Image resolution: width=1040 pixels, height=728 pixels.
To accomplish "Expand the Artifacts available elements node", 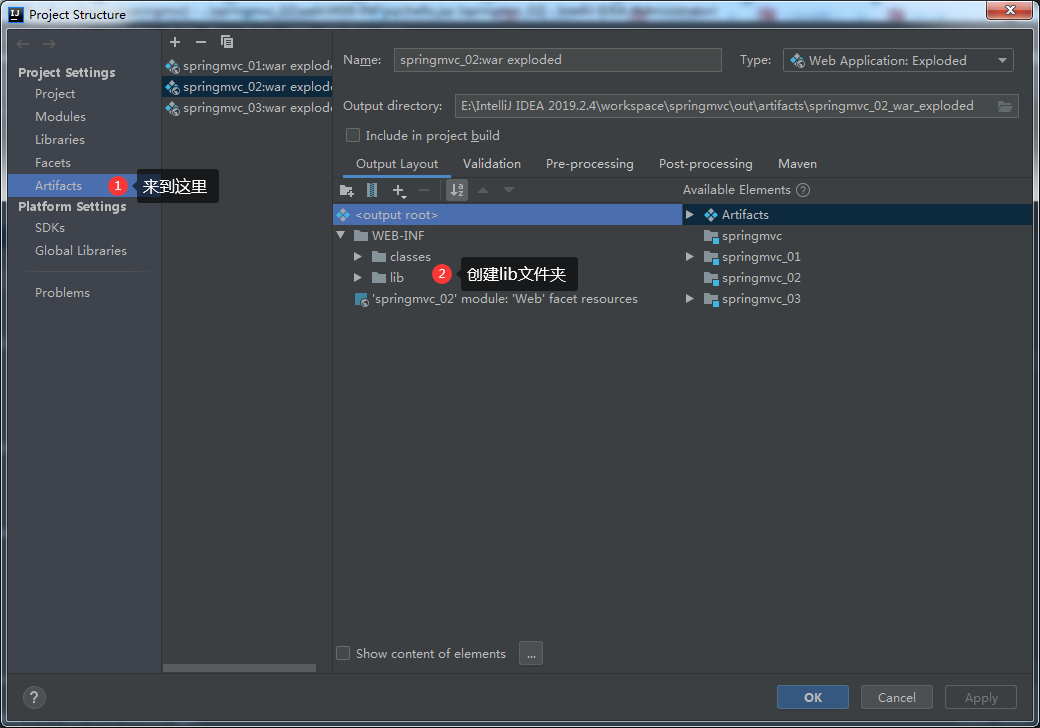I will (690, 215).
